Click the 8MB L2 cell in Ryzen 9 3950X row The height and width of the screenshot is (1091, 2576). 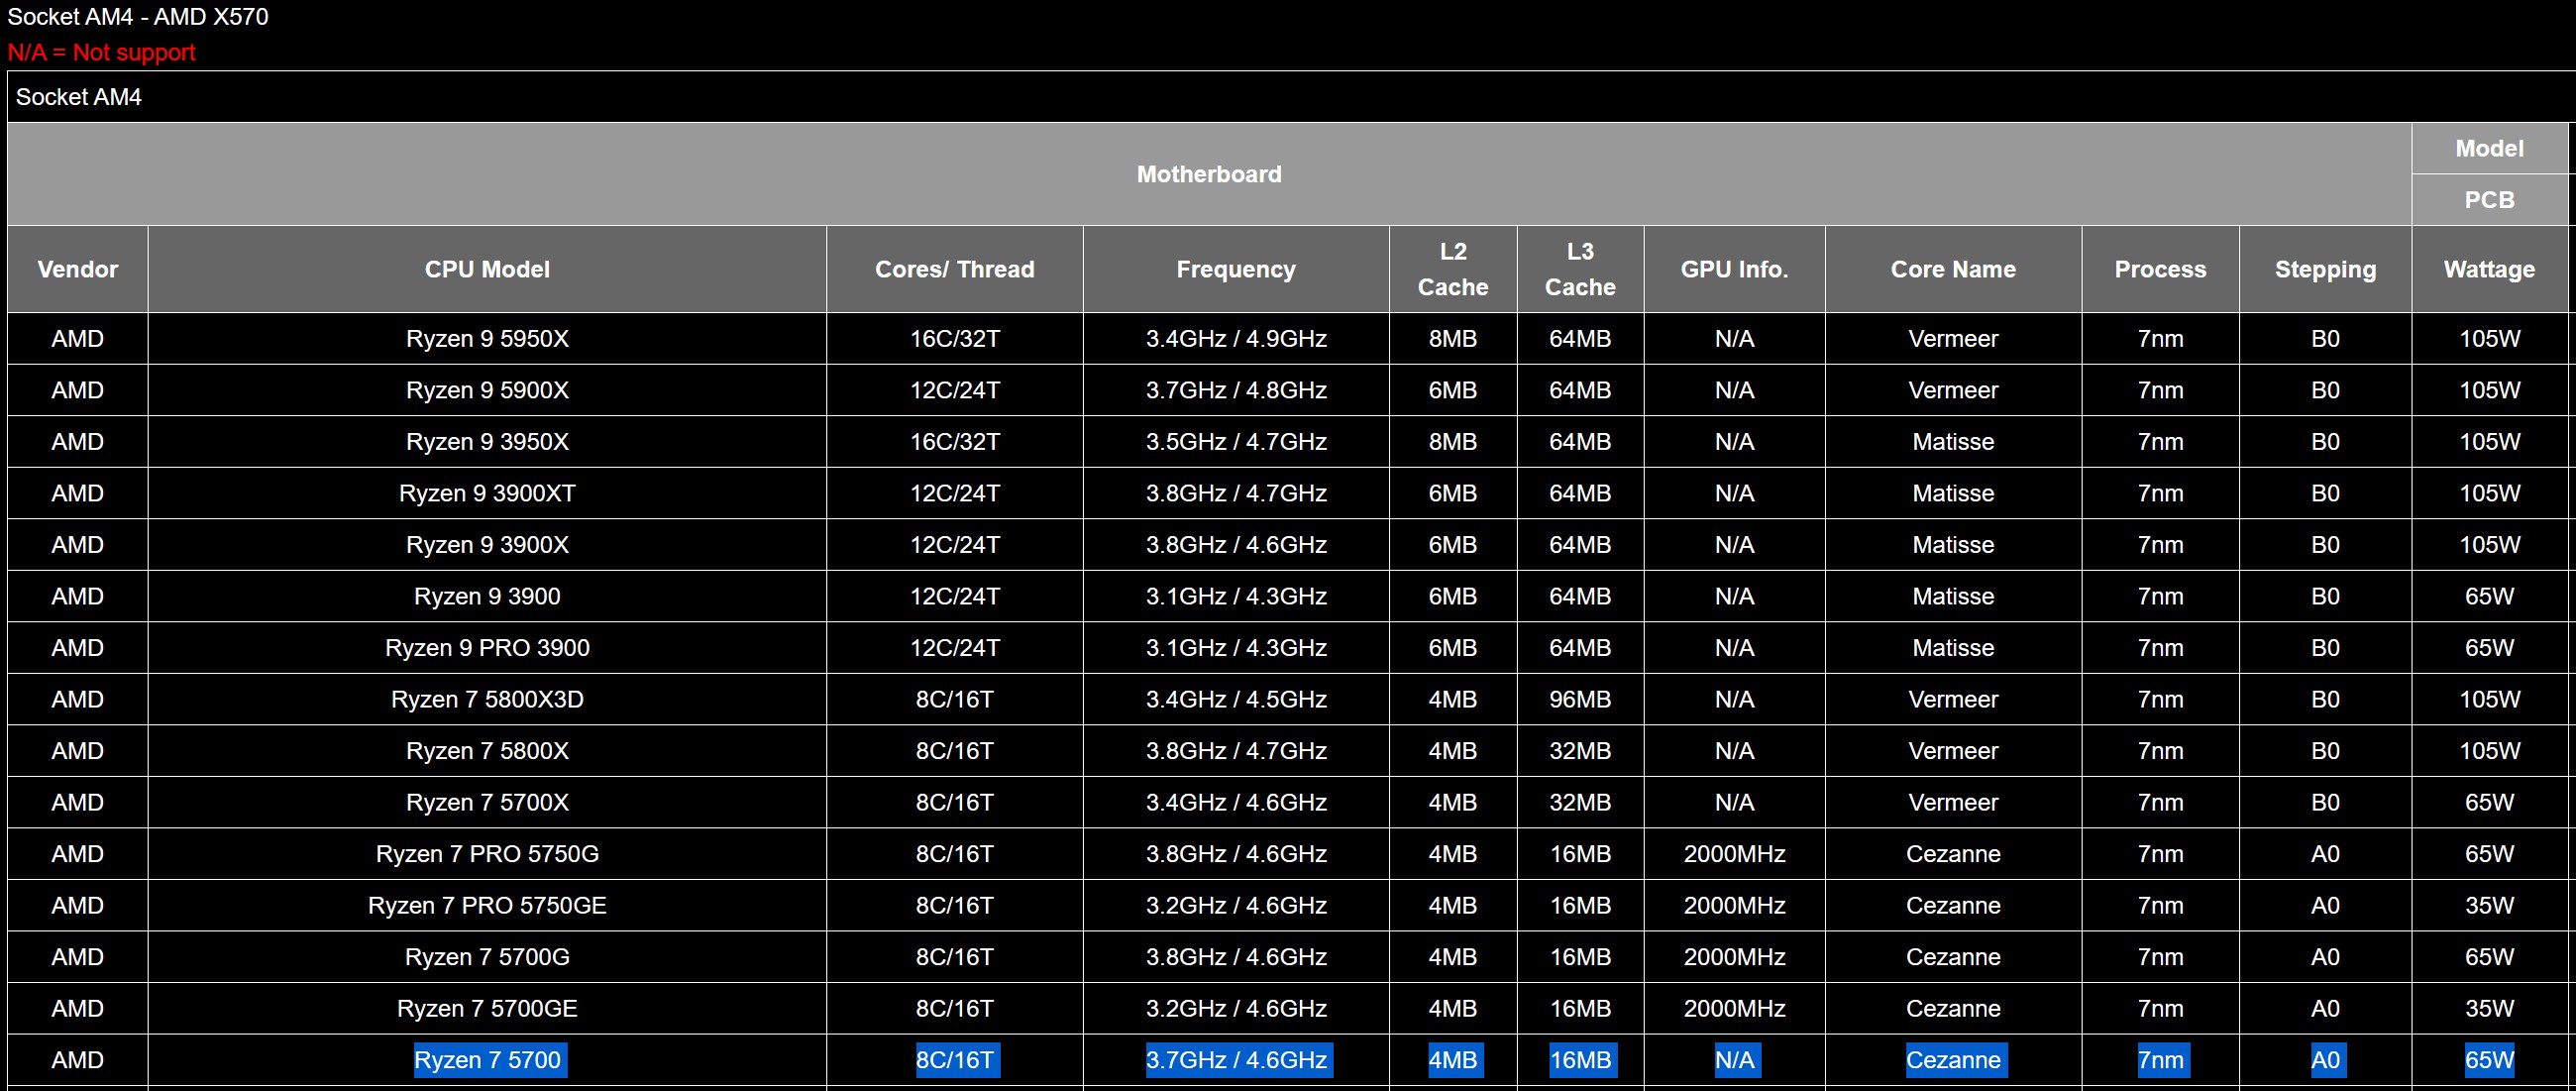point(1453,442)
